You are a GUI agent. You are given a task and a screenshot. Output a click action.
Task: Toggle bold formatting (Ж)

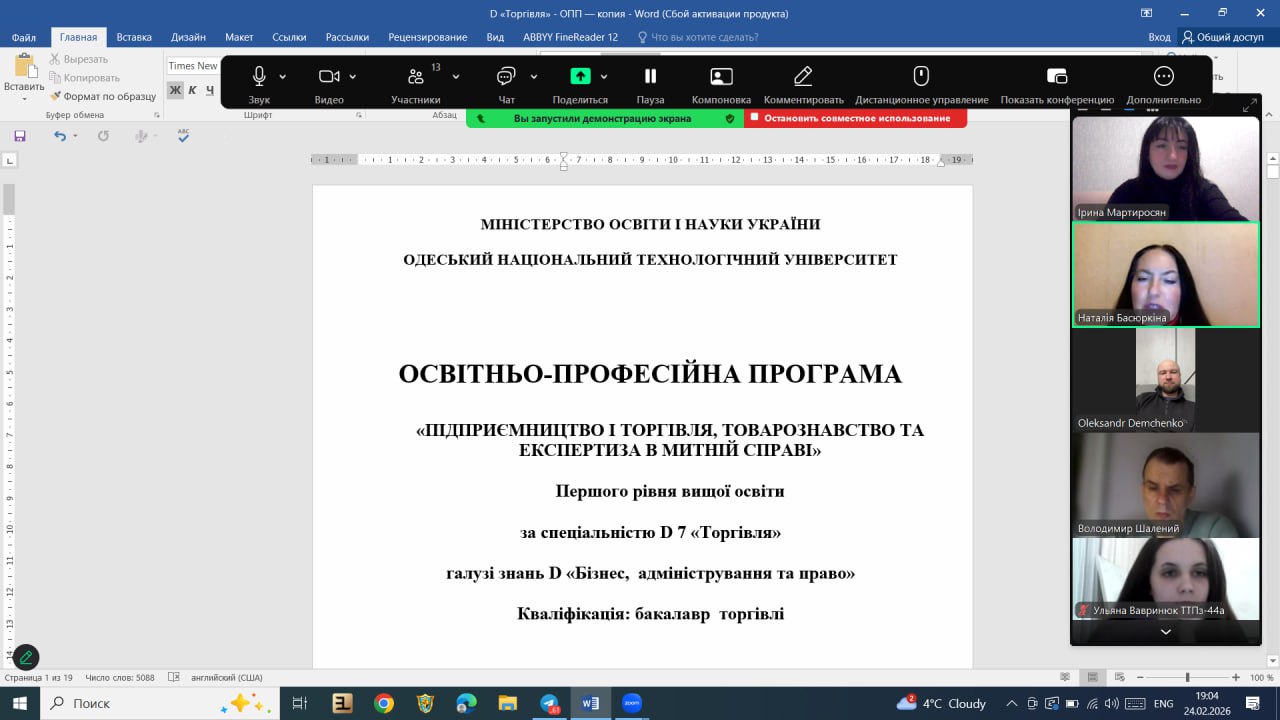click(175, 90)
